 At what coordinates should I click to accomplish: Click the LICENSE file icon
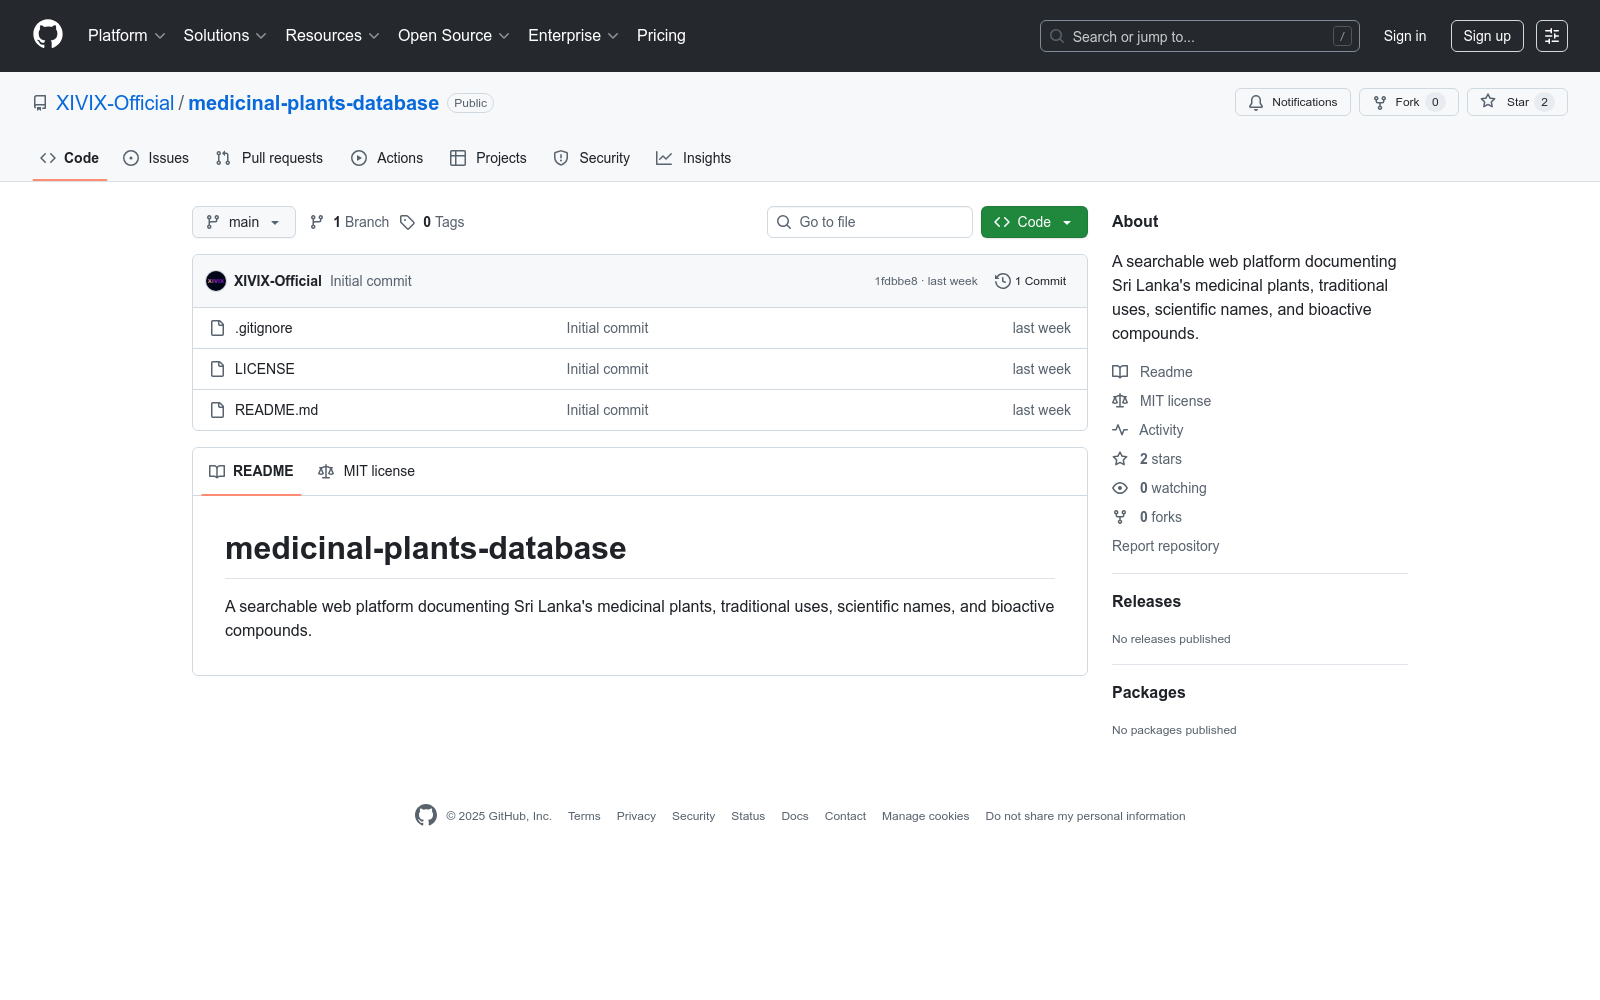(217, 369)
